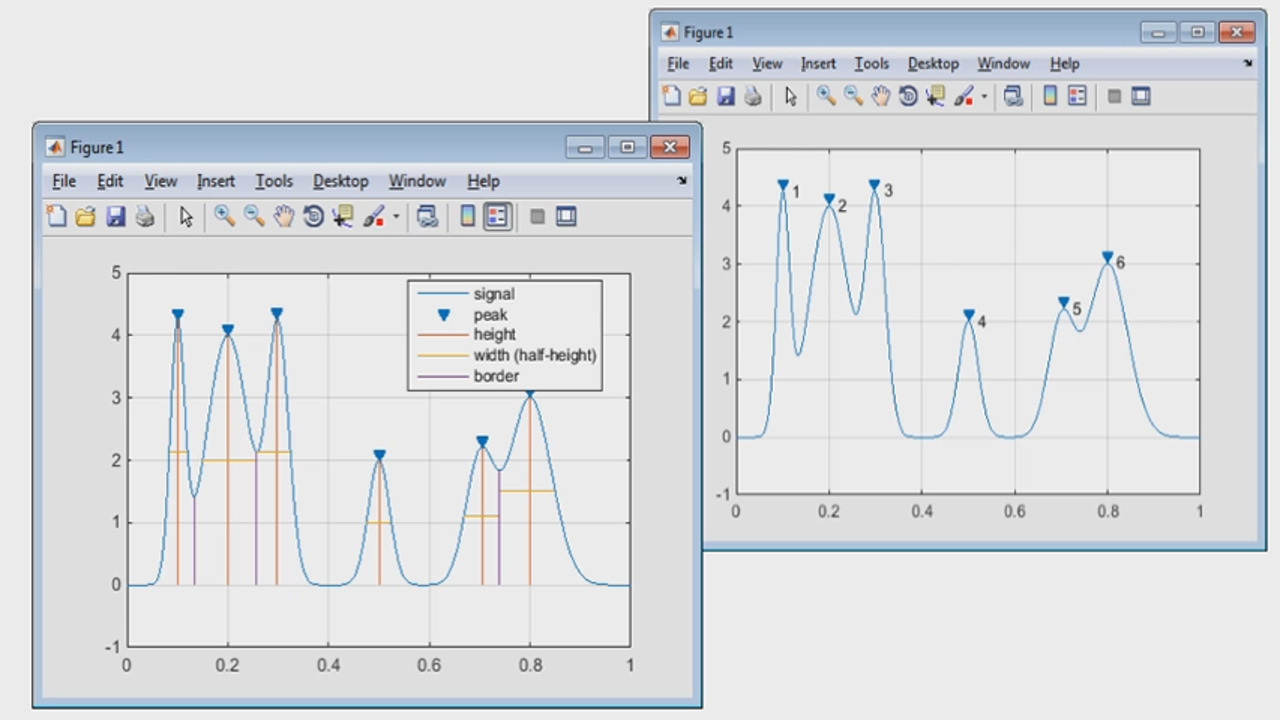
Task: Click Hide Plot Tools button in left figure
Action: (537, 216)
